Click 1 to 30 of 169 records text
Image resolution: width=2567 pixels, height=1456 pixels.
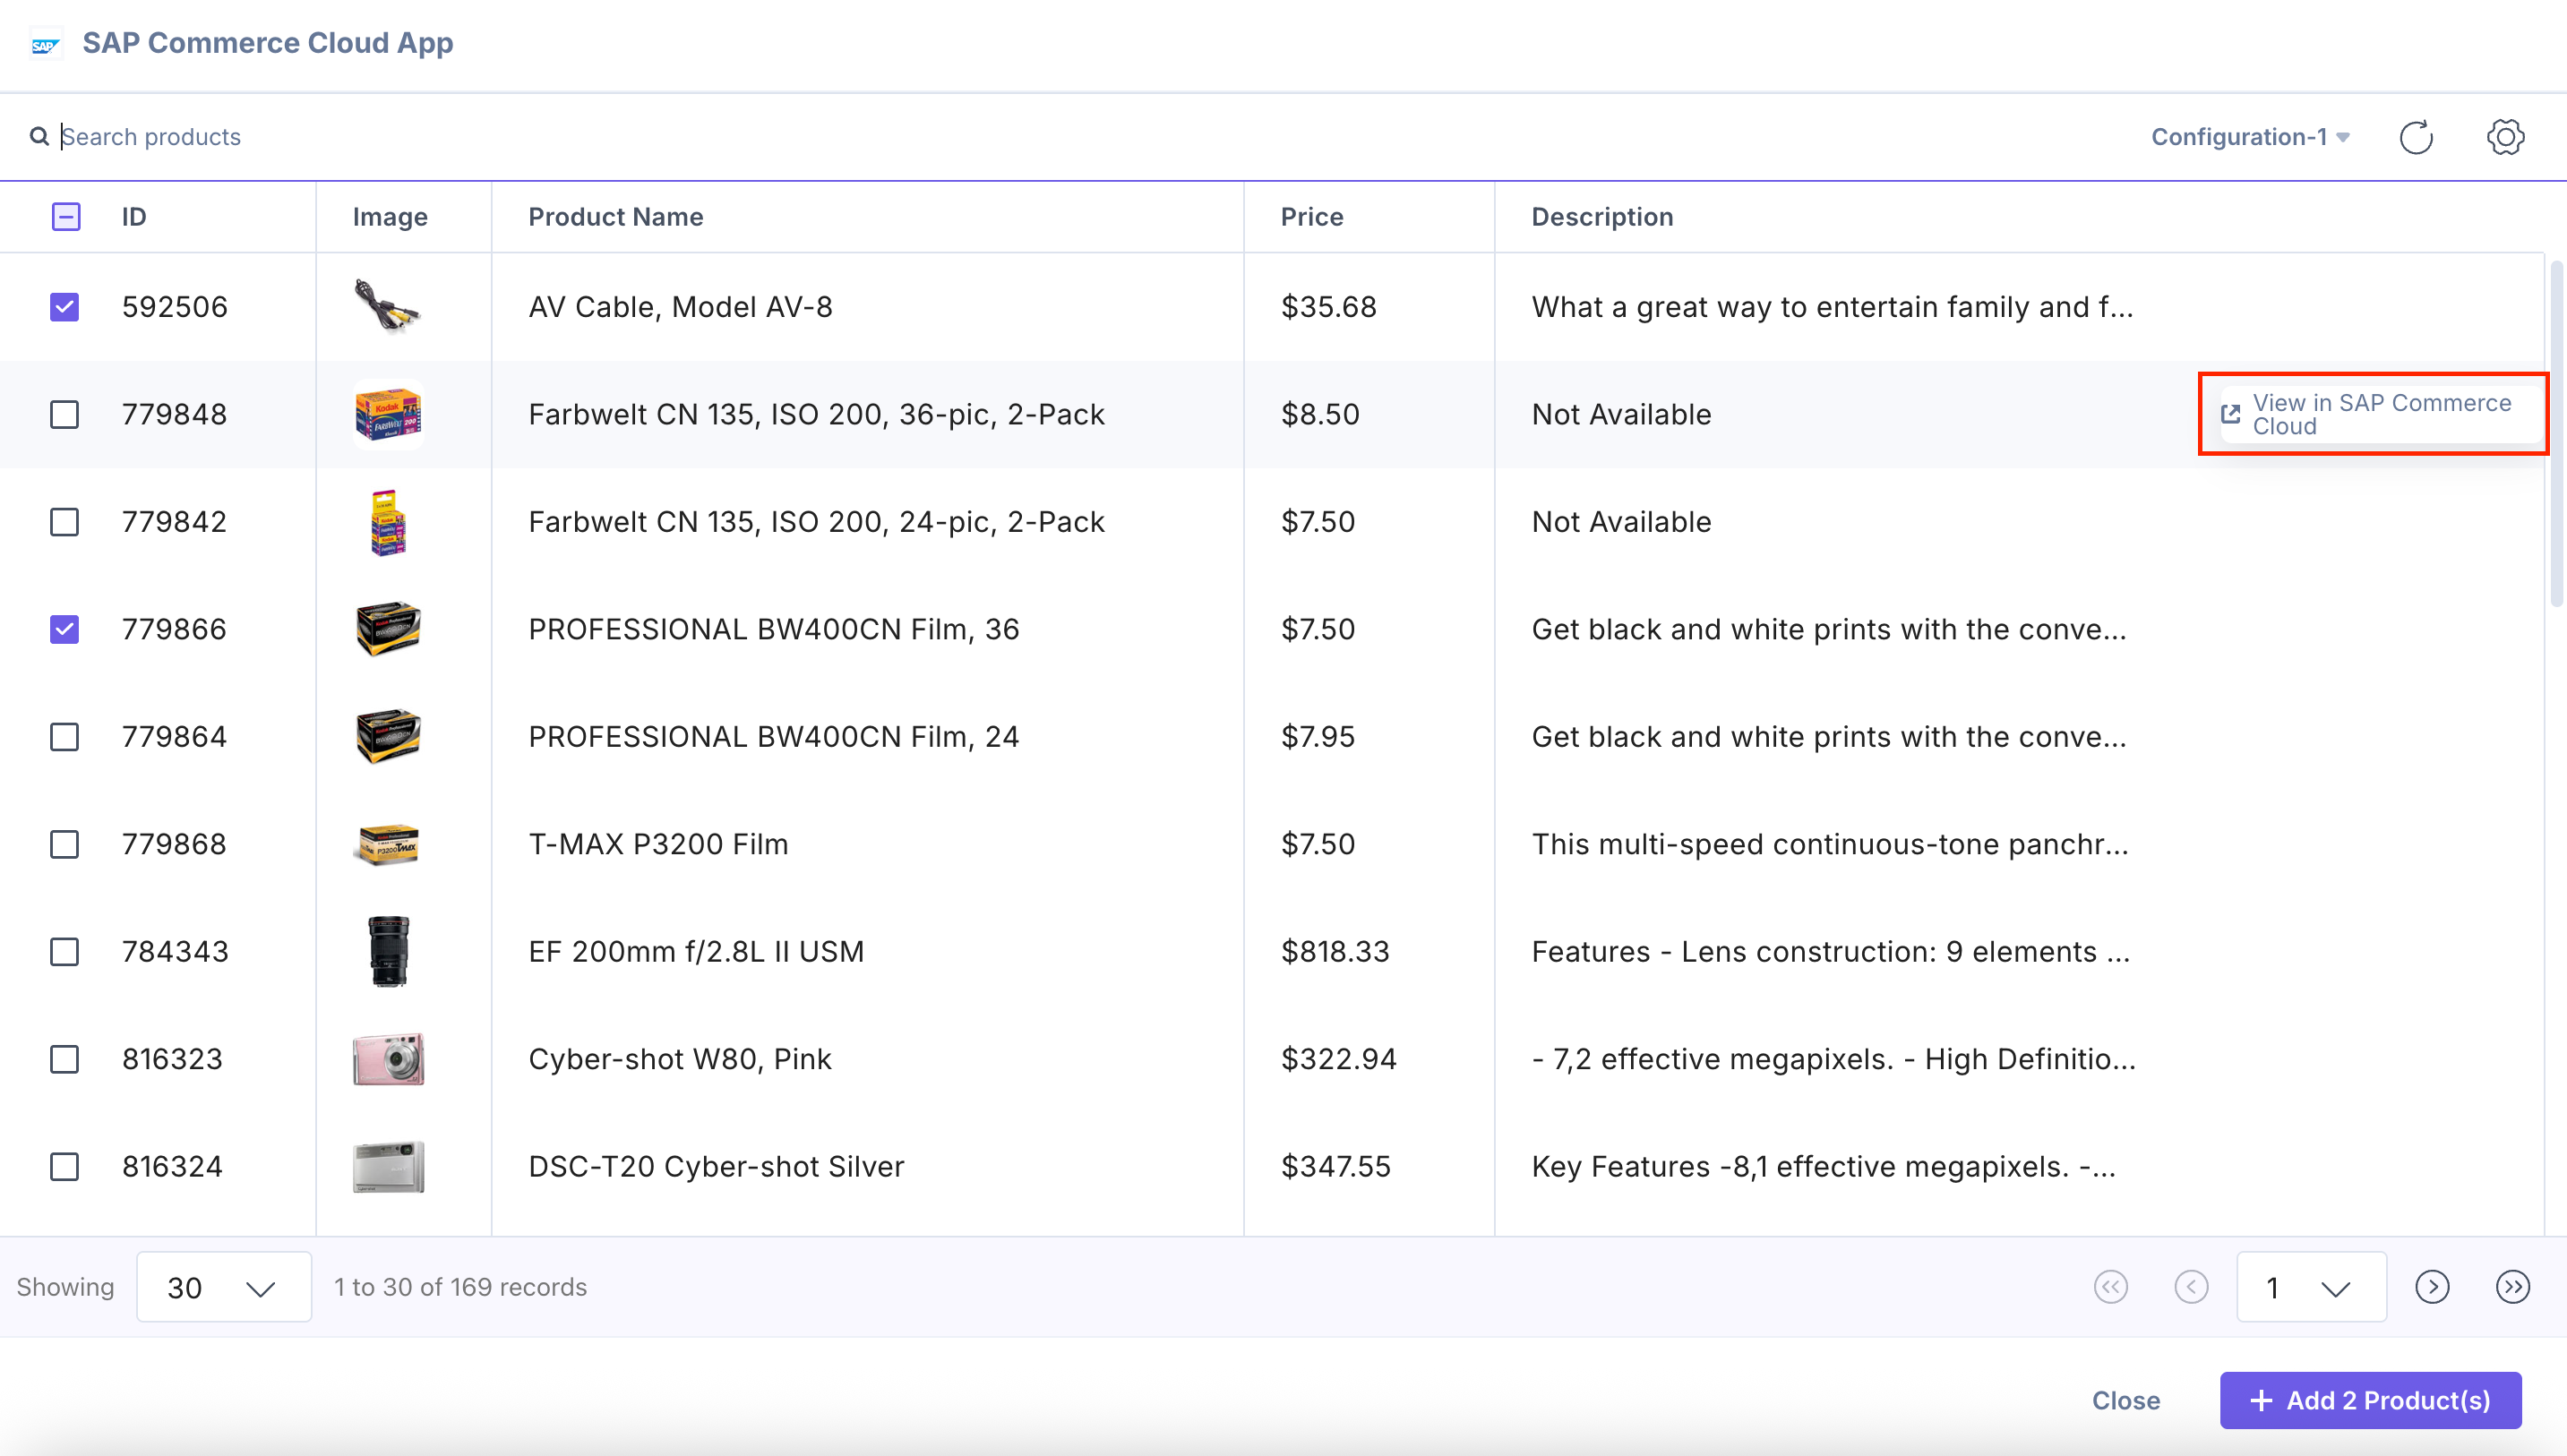[460, 1287]
